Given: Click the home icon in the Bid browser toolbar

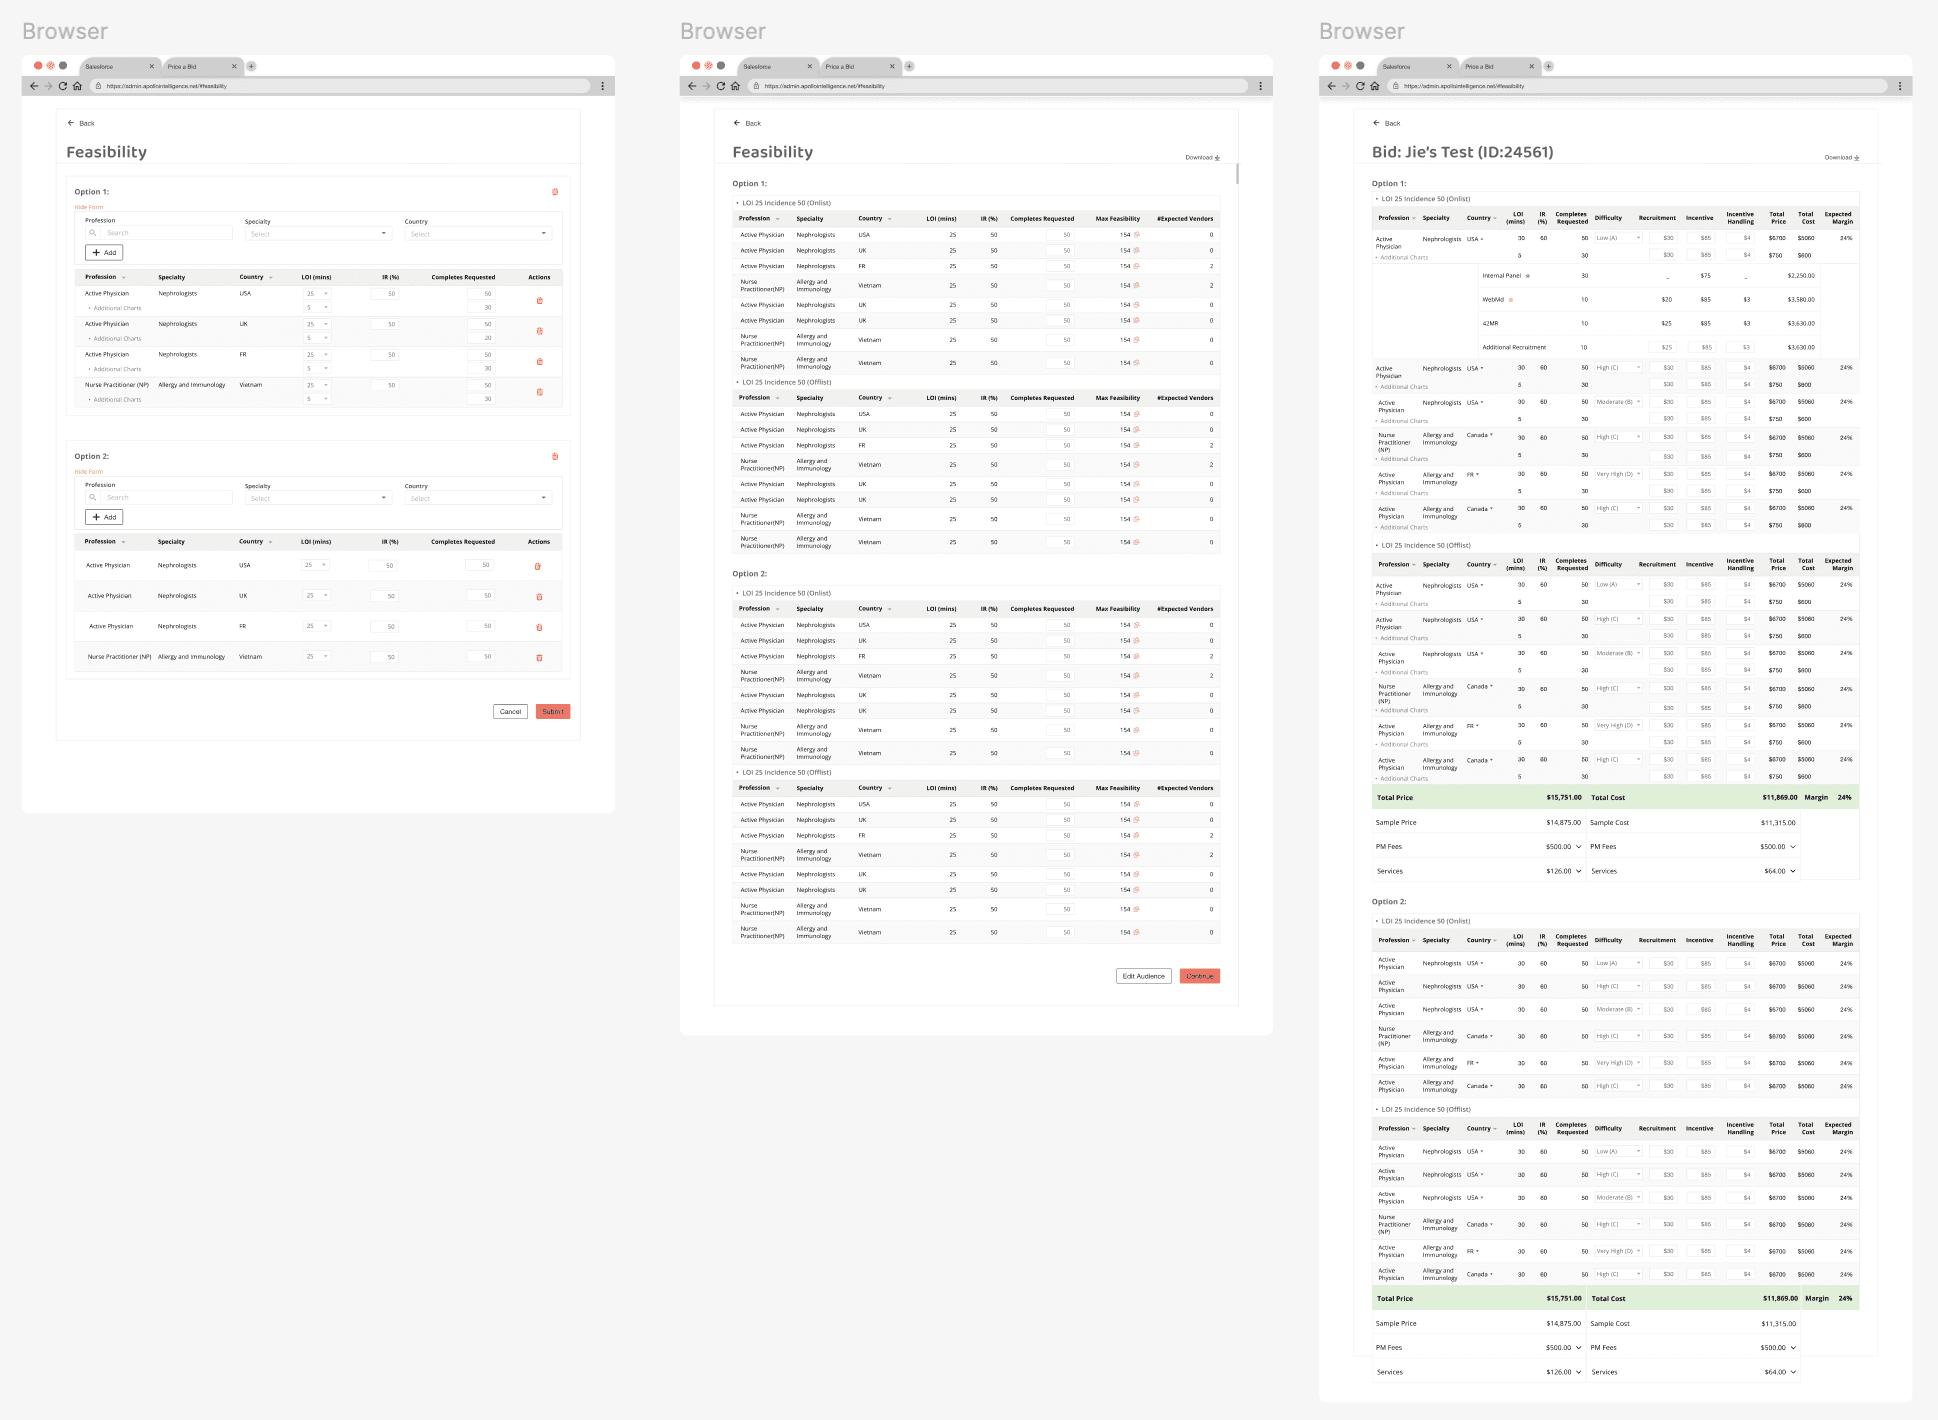Looking at the screenshot, I should tap(1375, 86).
